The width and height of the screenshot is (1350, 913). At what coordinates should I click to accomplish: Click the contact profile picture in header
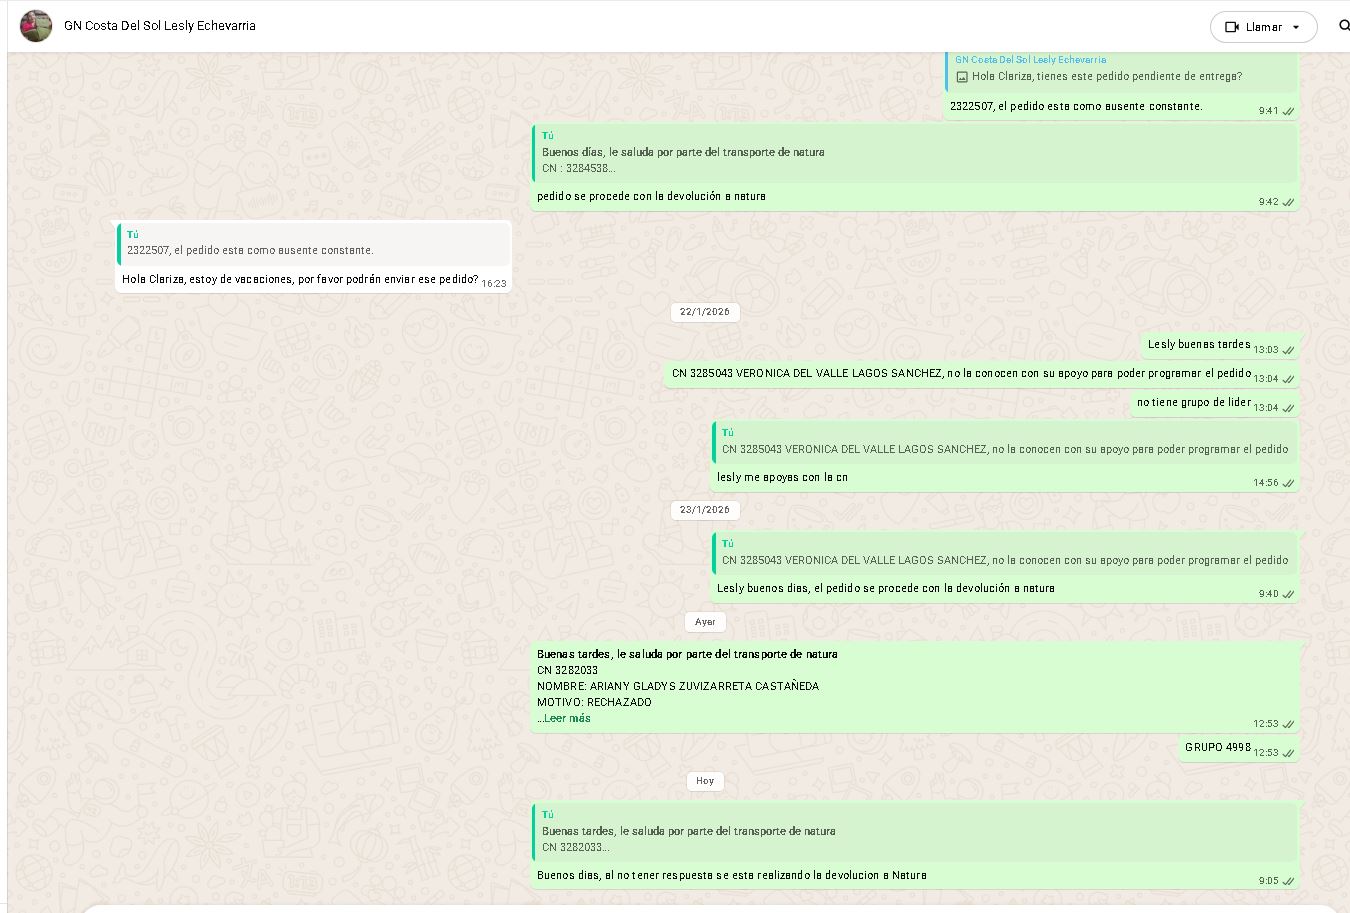coord(36,26)
